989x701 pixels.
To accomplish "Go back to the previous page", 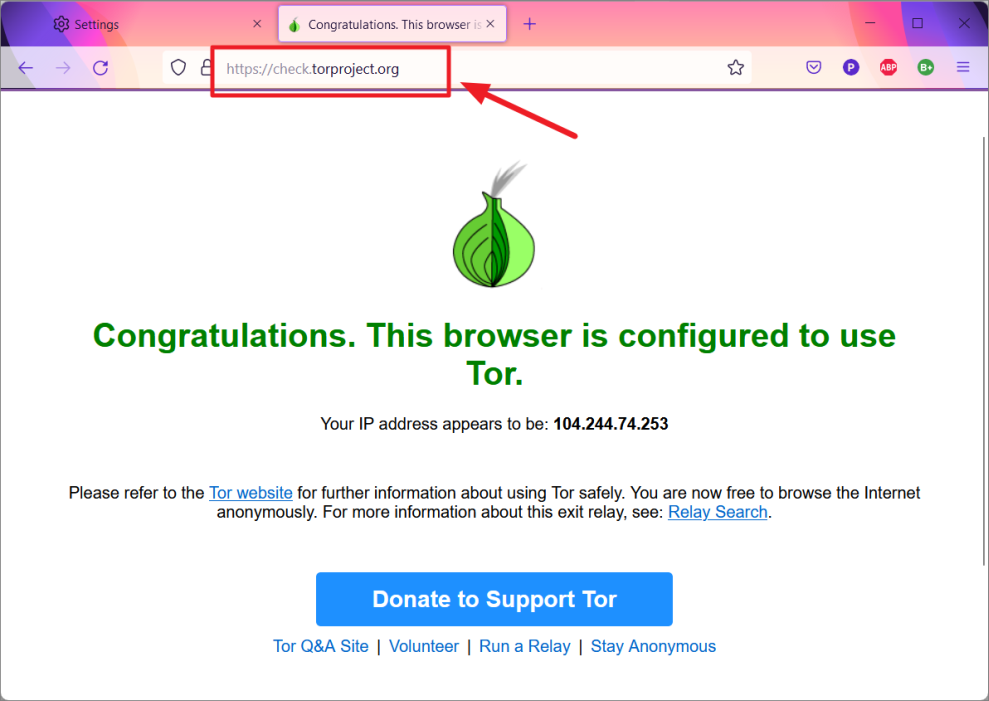I will pos(26,68).
